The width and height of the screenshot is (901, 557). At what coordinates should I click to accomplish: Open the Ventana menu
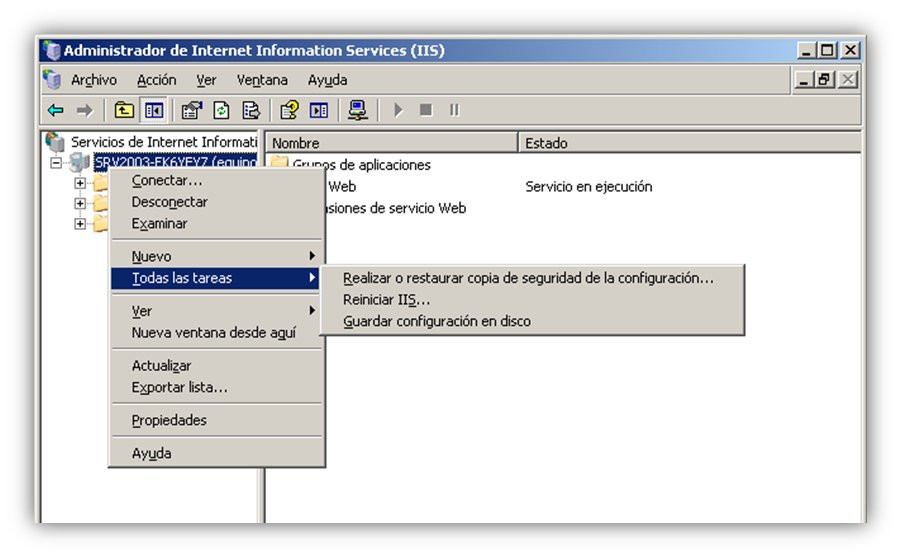click(262, 80)
